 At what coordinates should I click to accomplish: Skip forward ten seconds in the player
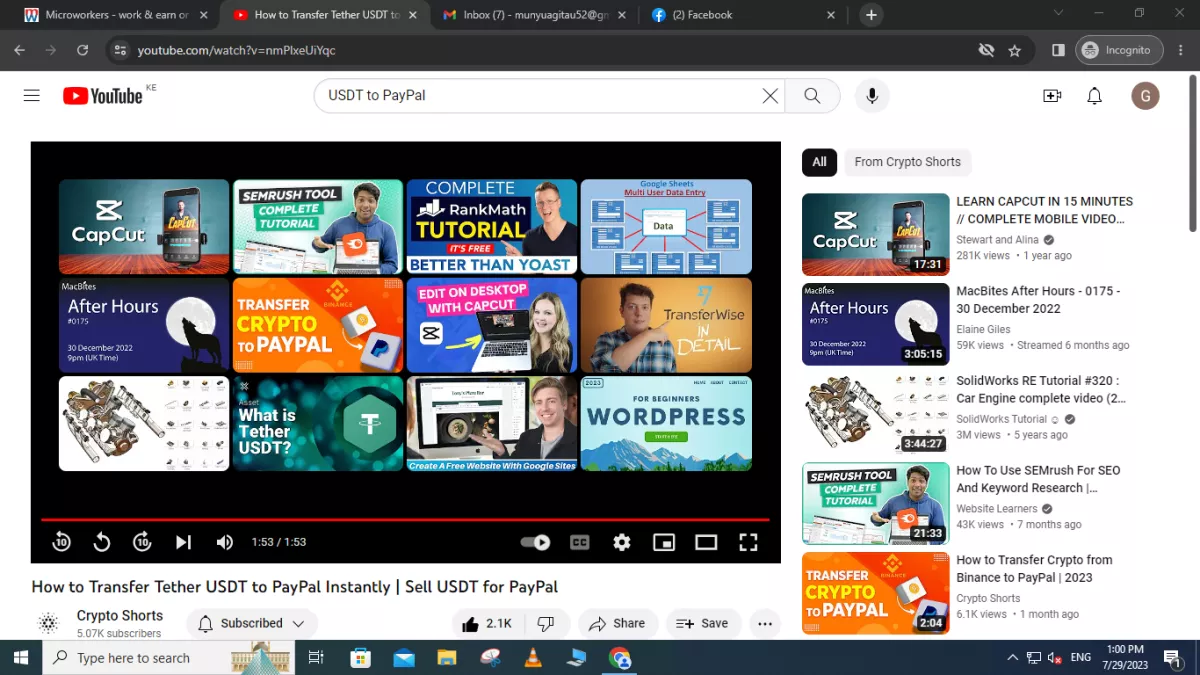142,542
